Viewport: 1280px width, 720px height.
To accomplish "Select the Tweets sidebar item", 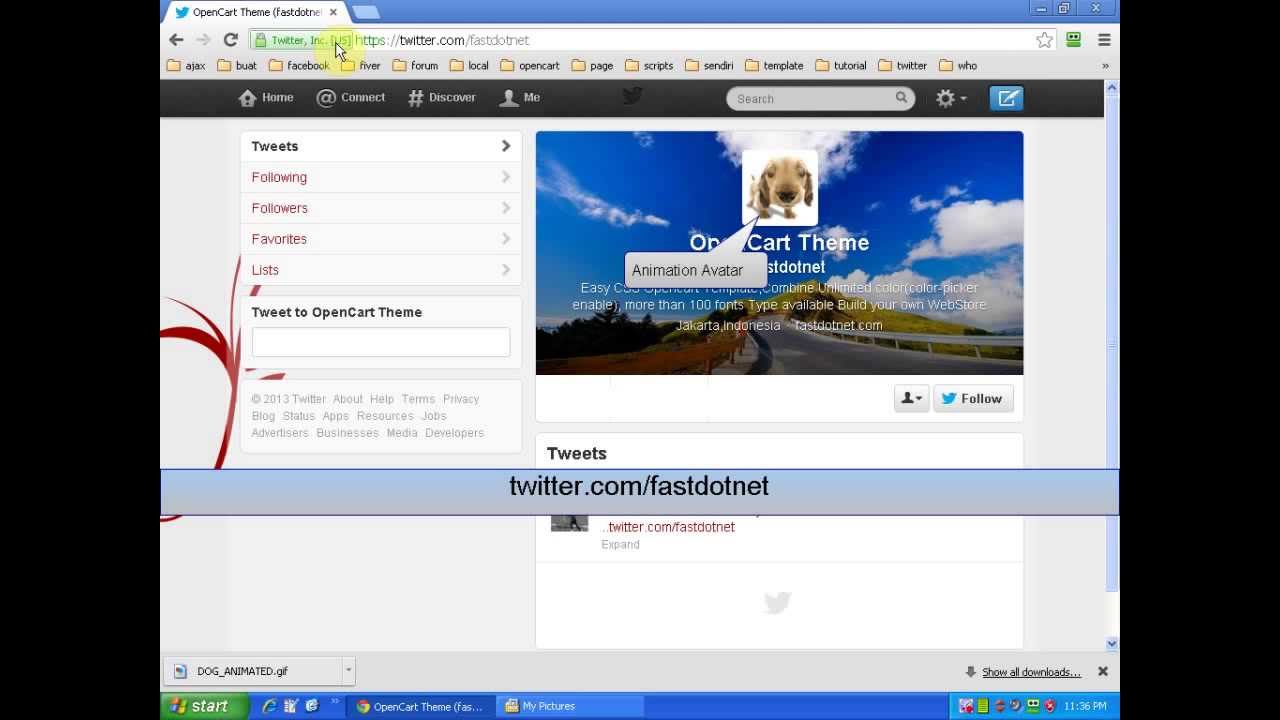I will click(x=381, y=146).
